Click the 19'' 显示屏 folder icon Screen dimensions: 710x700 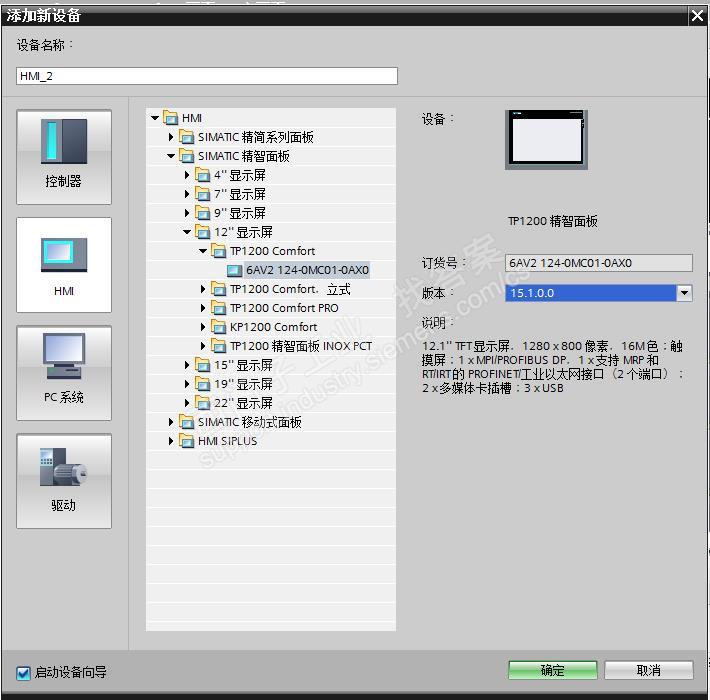coord(203,384)
